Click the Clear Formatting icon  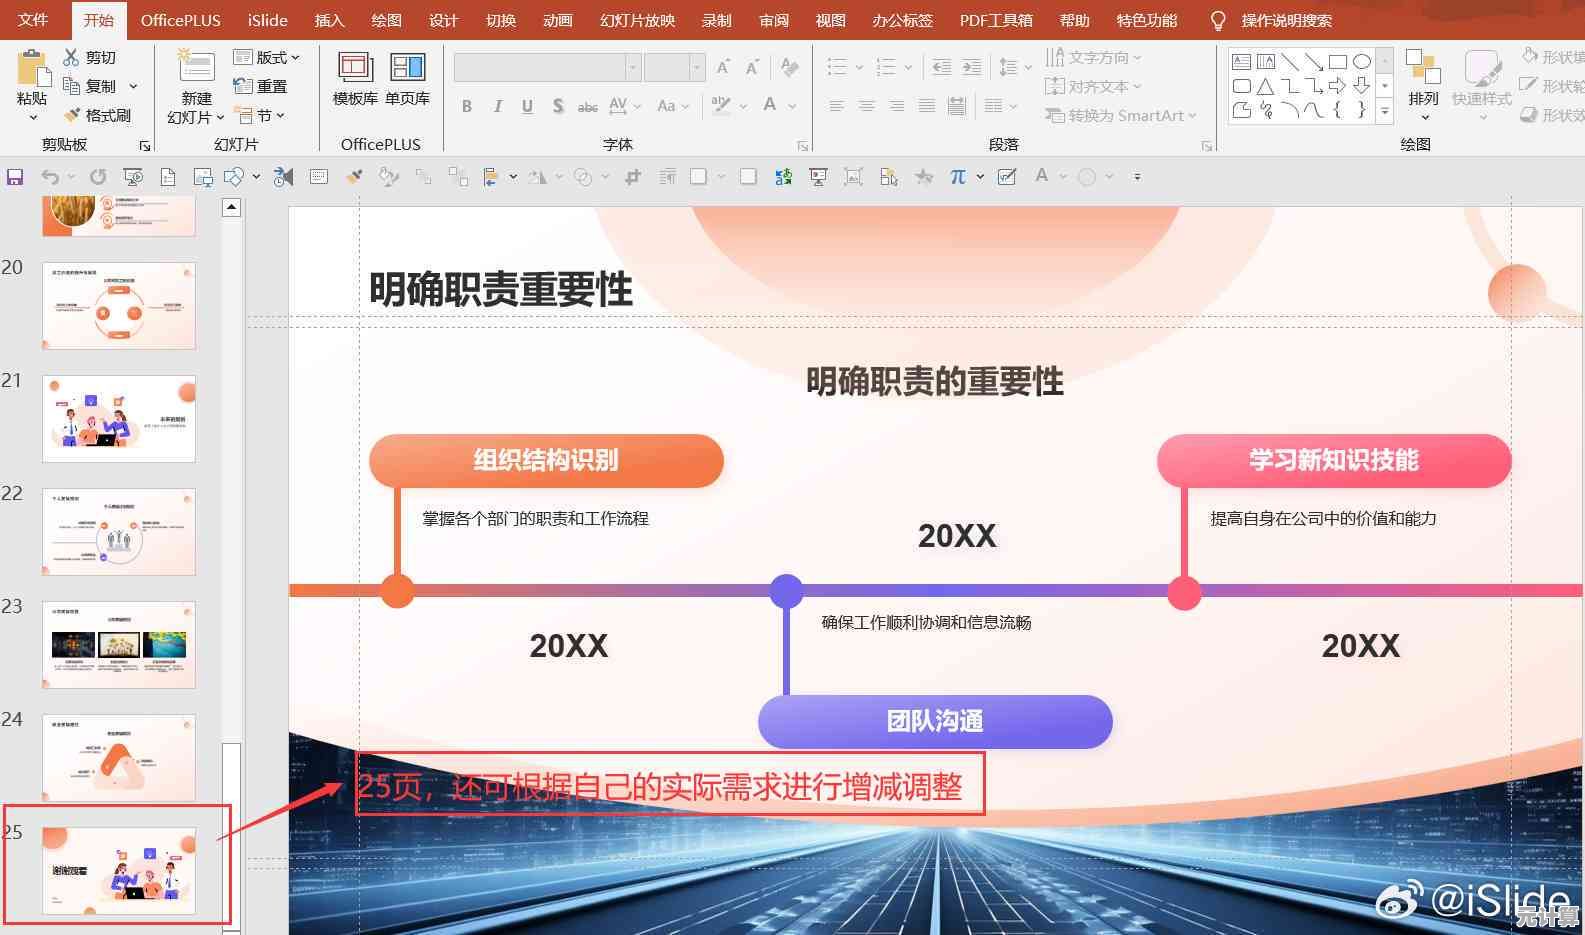(790, 67)
